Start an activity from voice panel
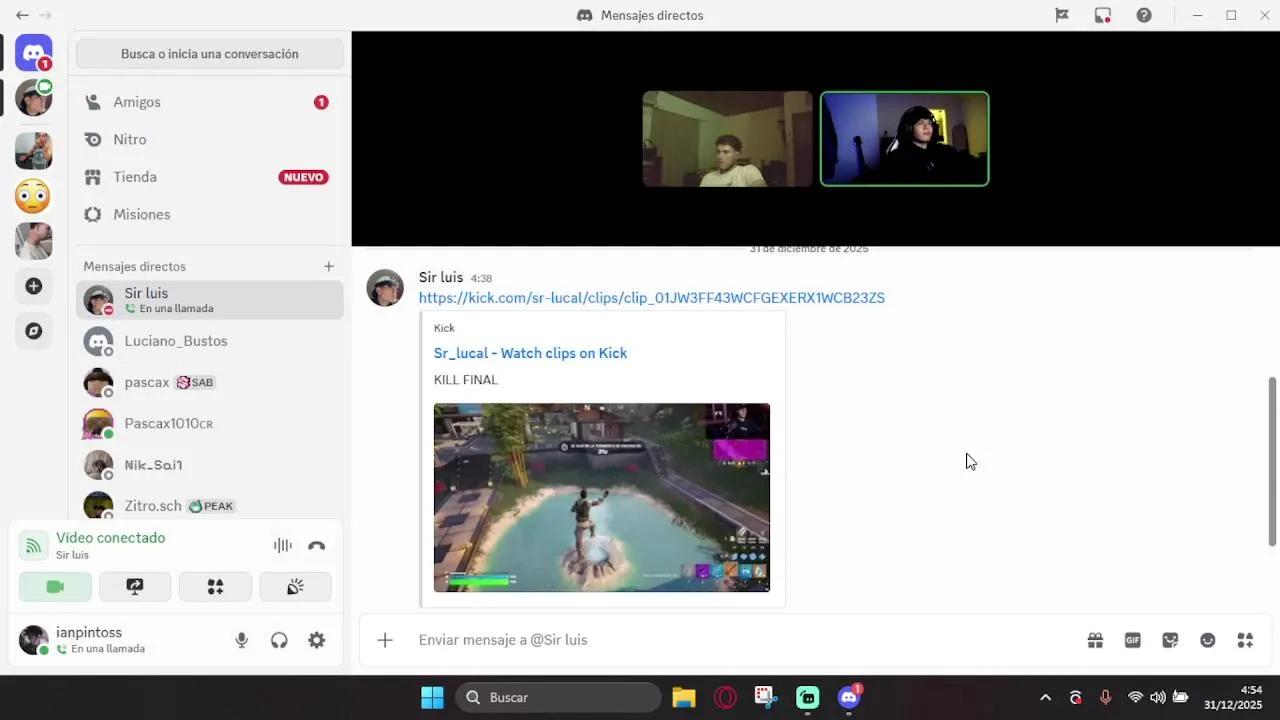The height and width of the screenshot is (720, 1280). point(215,587)
